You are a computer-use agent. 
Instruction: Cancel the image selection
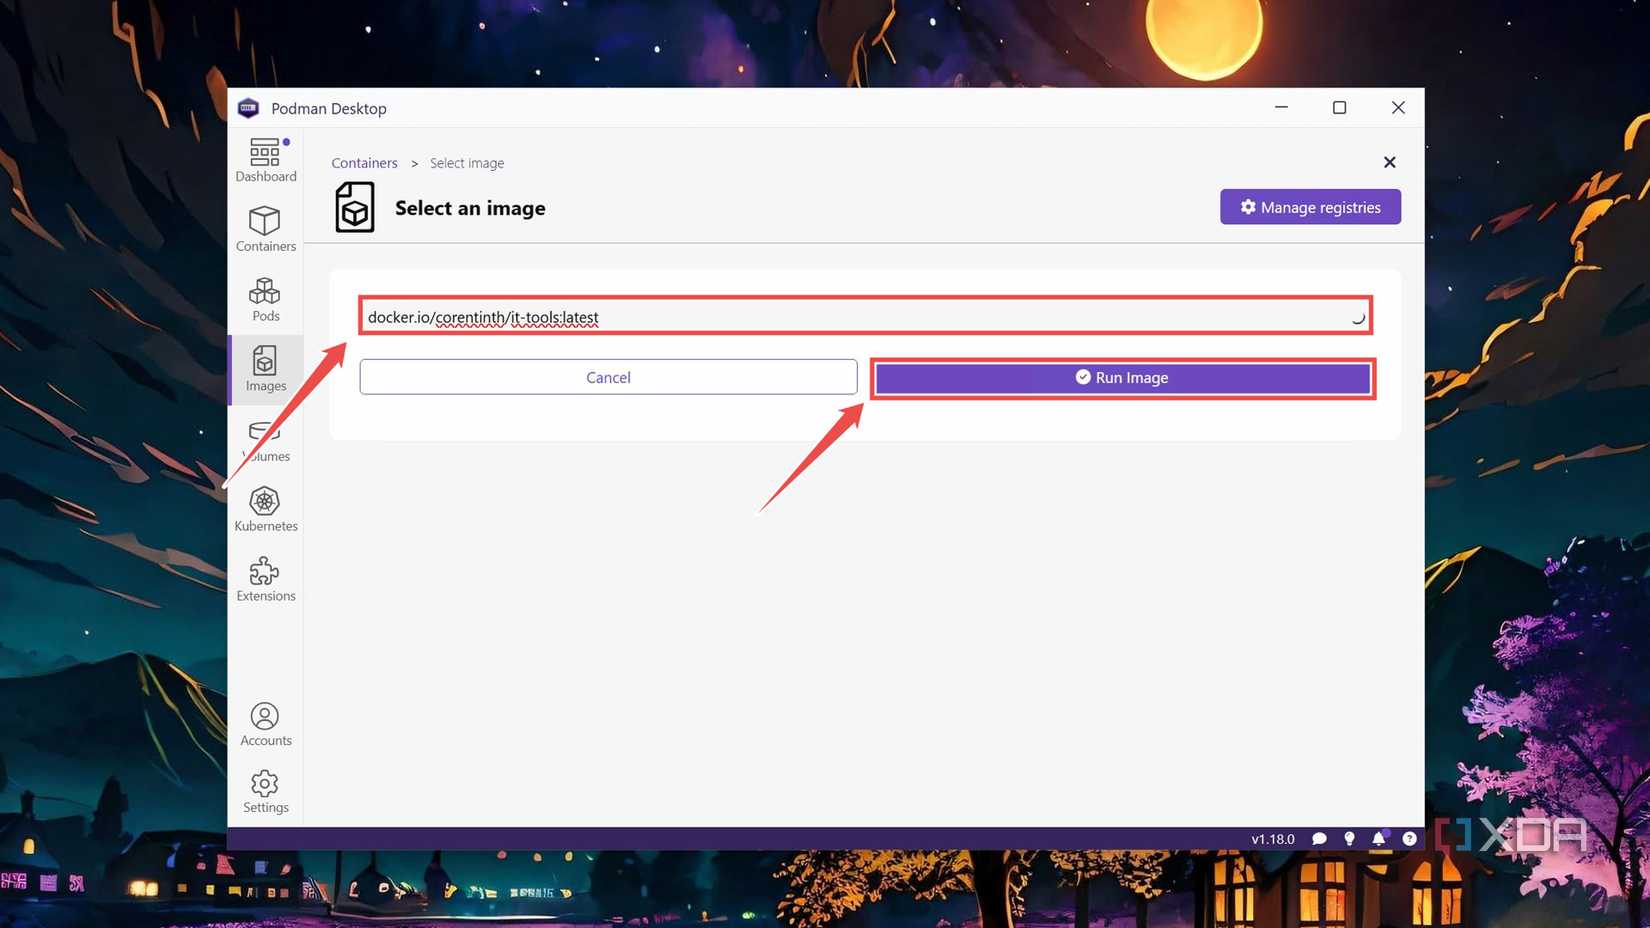point(608,377)
